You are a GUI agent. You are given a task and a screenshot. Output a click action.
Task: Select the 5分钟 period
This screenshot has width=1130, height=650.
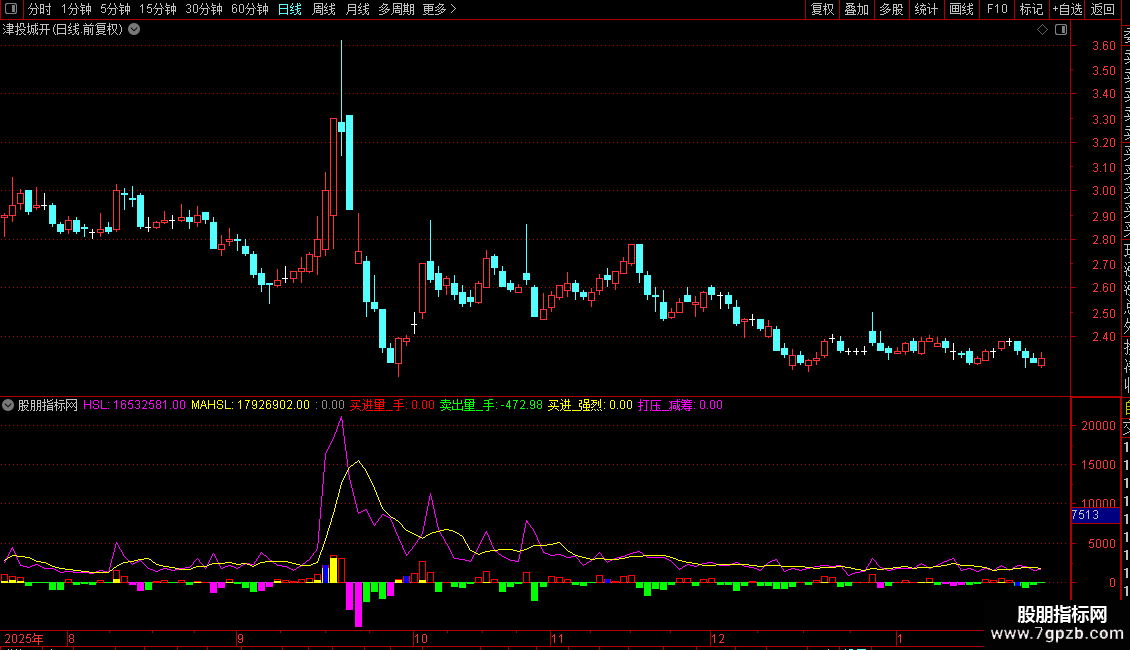(x=115, y=9)
